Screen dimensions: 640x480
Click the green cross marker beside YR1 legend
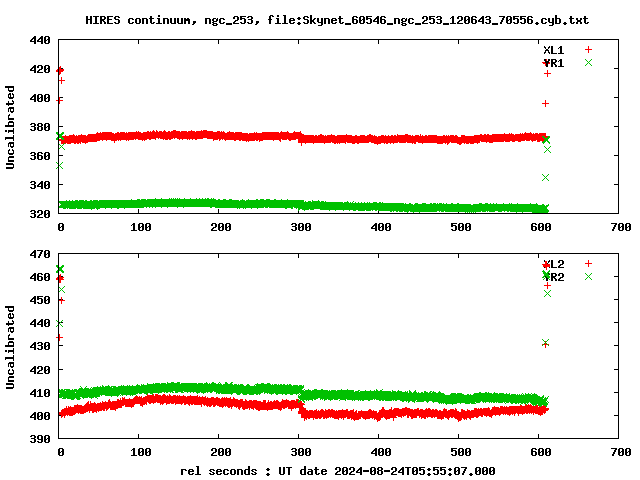(x=588, y=62)
